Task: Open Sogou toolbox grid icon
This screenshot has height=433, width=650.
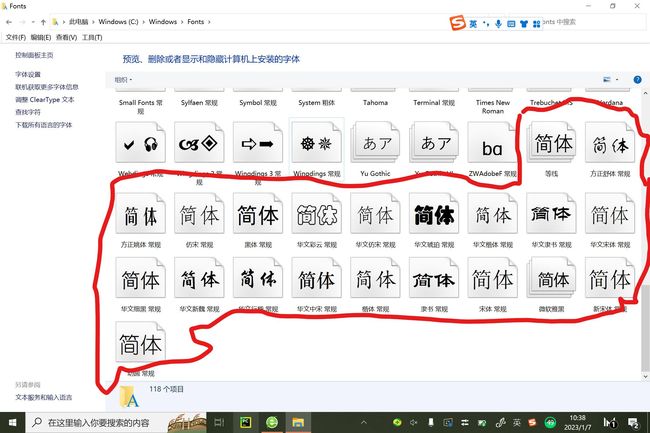Action: click(536, 24)
